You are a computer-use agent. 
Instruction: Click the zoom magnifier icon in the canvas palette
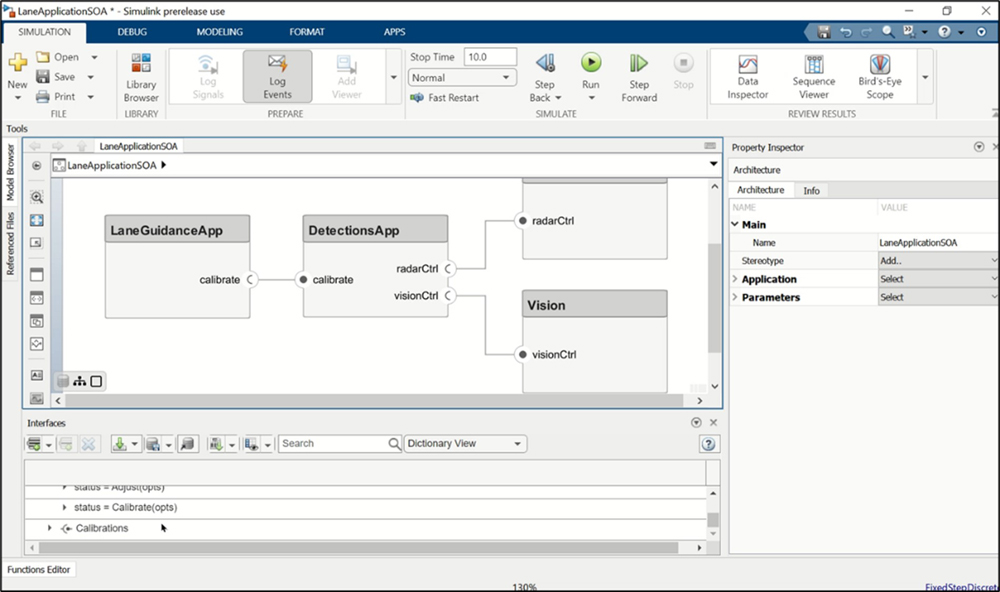(x=37, y=197)
